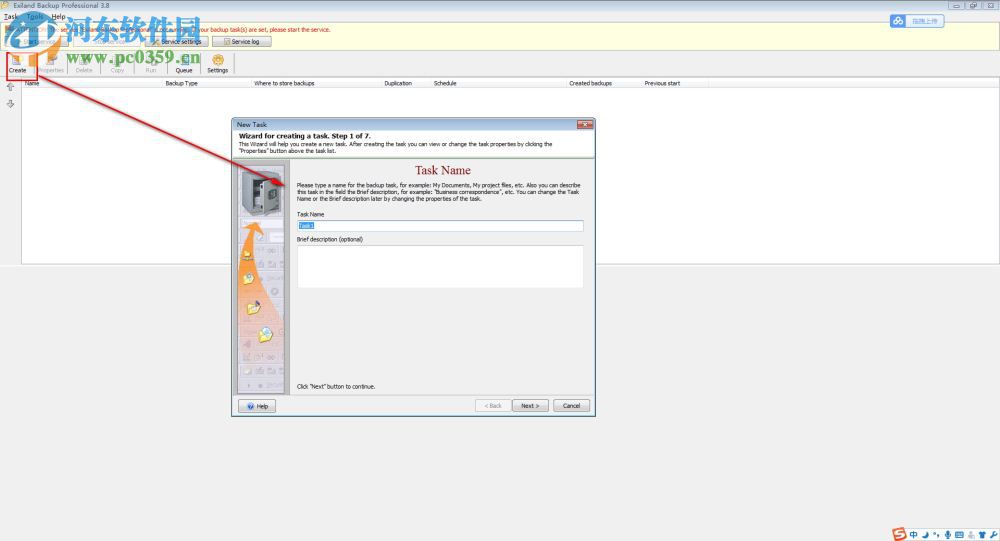Click the Brief description text area
This screenshot has width=1000, height=541.
(x=440, y=267)
